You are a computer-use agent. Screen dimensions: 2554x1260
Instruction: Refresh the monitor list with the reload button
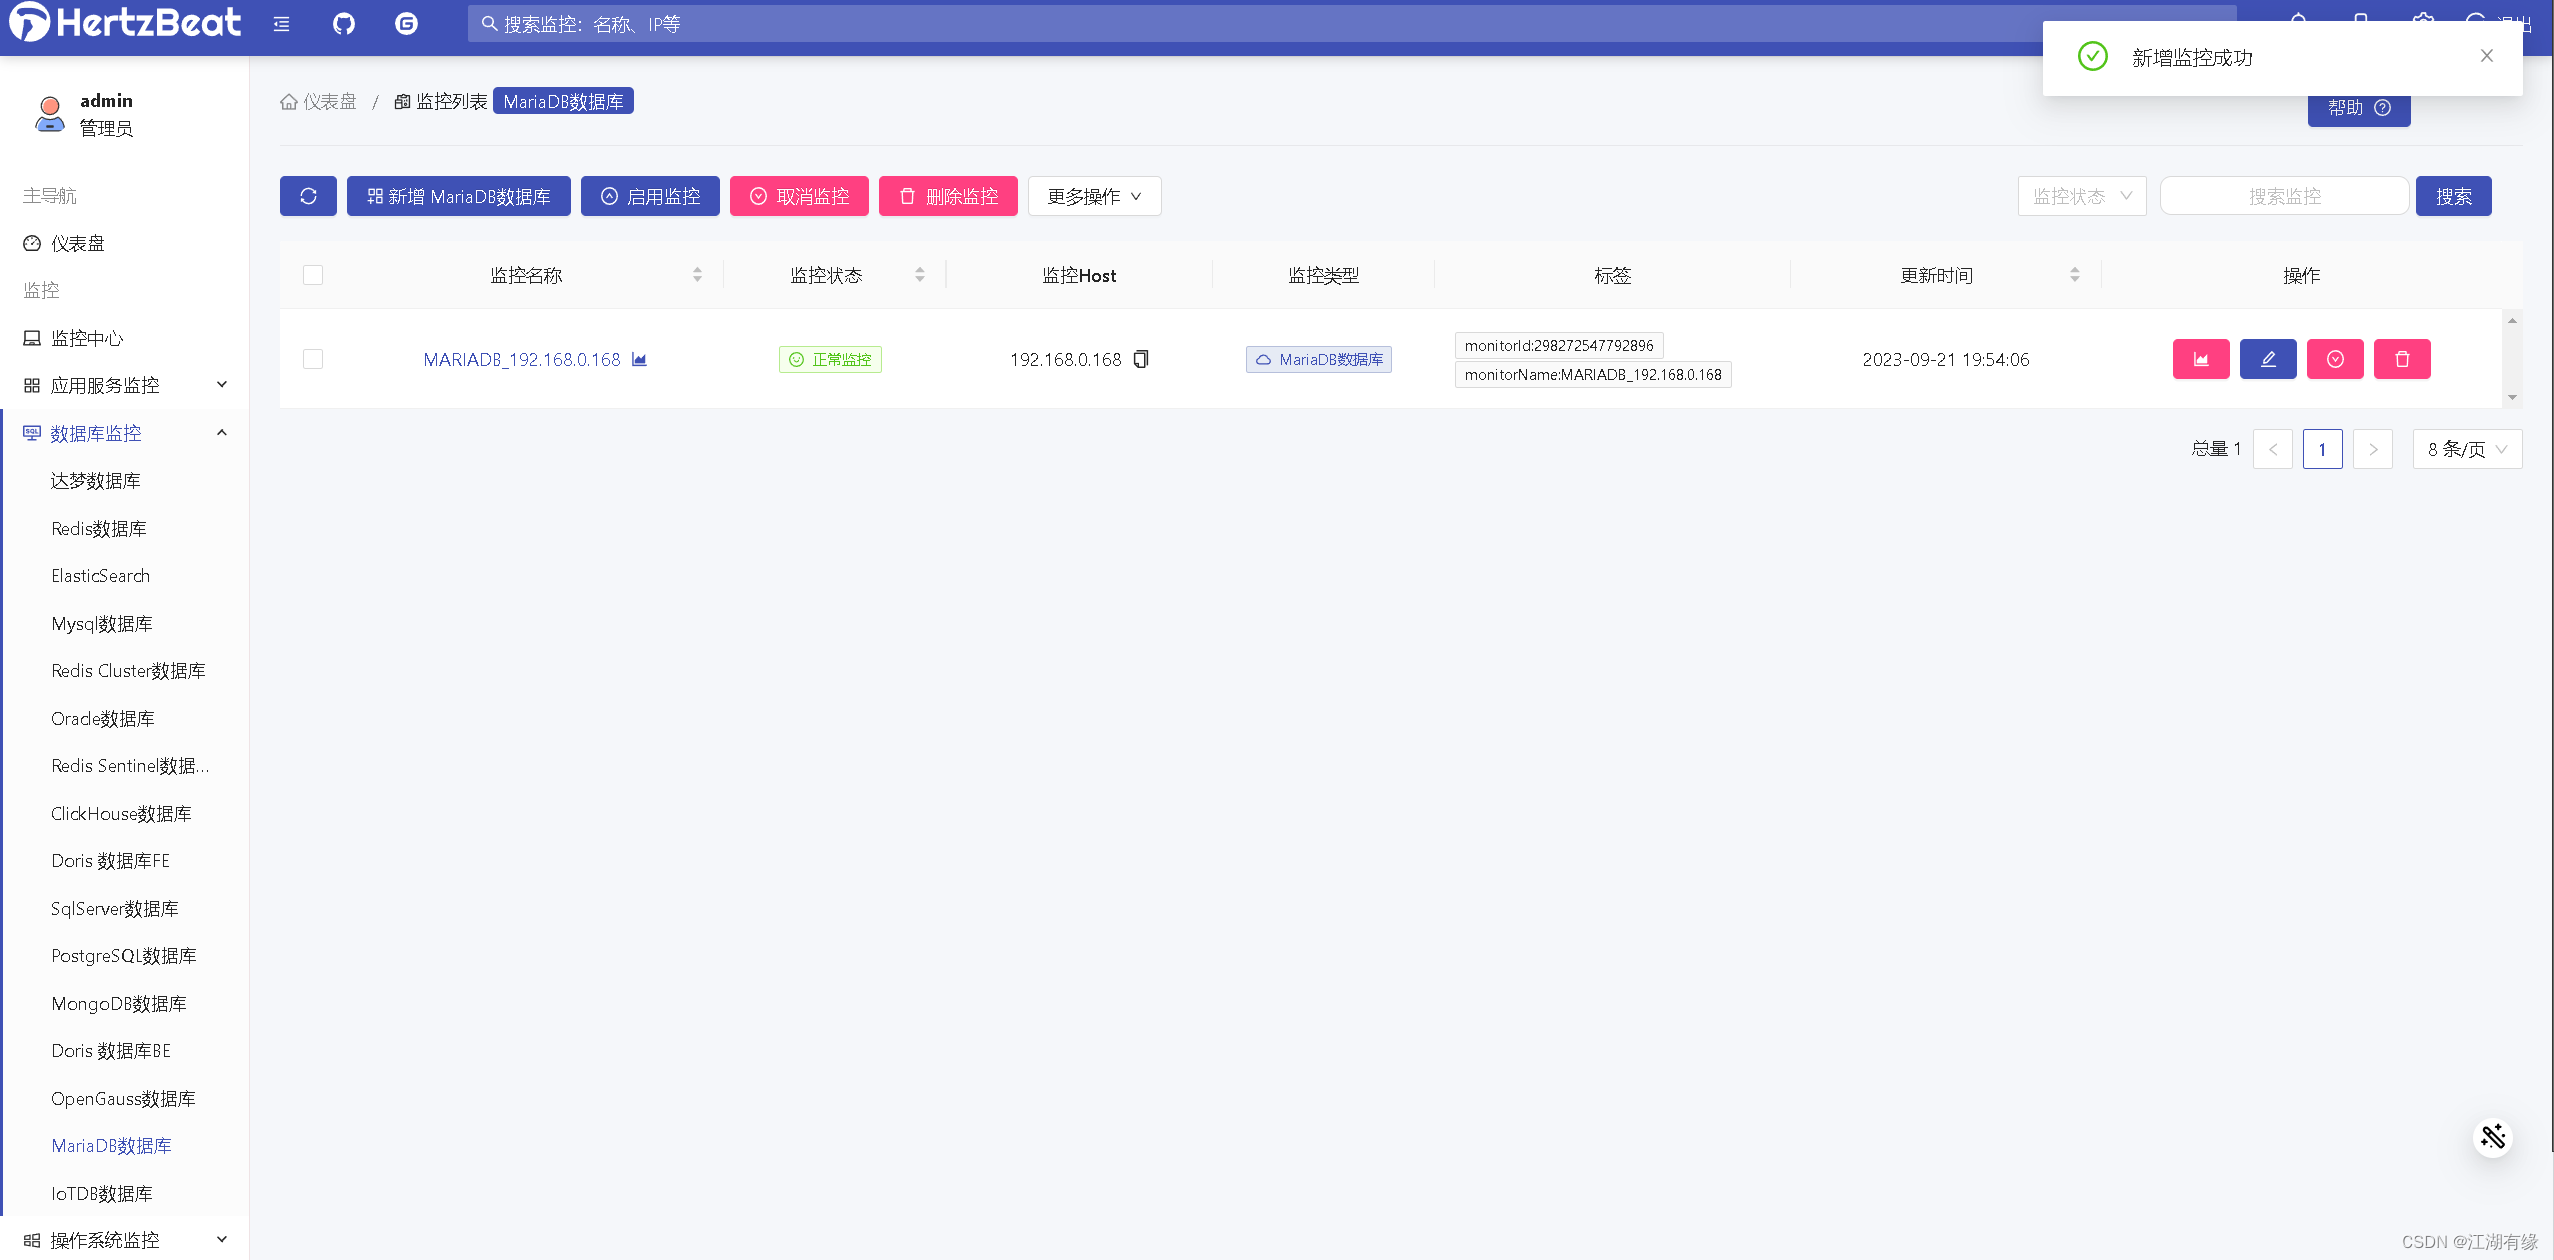point(308,196)
